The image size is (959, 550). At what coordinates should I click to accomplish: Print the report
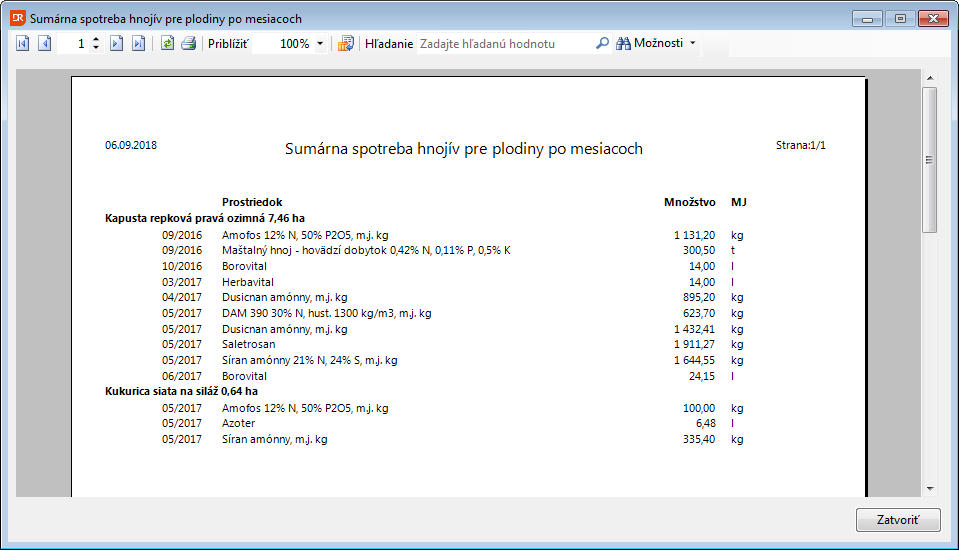188,43
